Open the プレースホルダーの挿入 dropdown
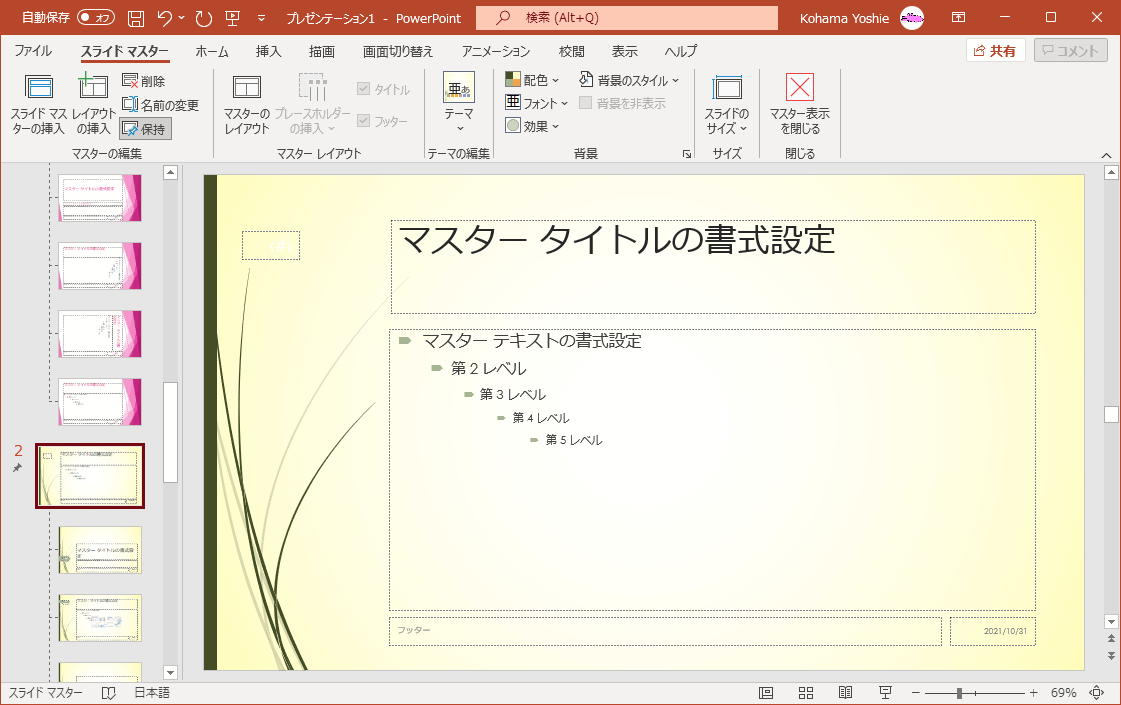Image resolution: width=1121 pixels, height=705 pixels. pyautogui.click(x=312, y=104)
